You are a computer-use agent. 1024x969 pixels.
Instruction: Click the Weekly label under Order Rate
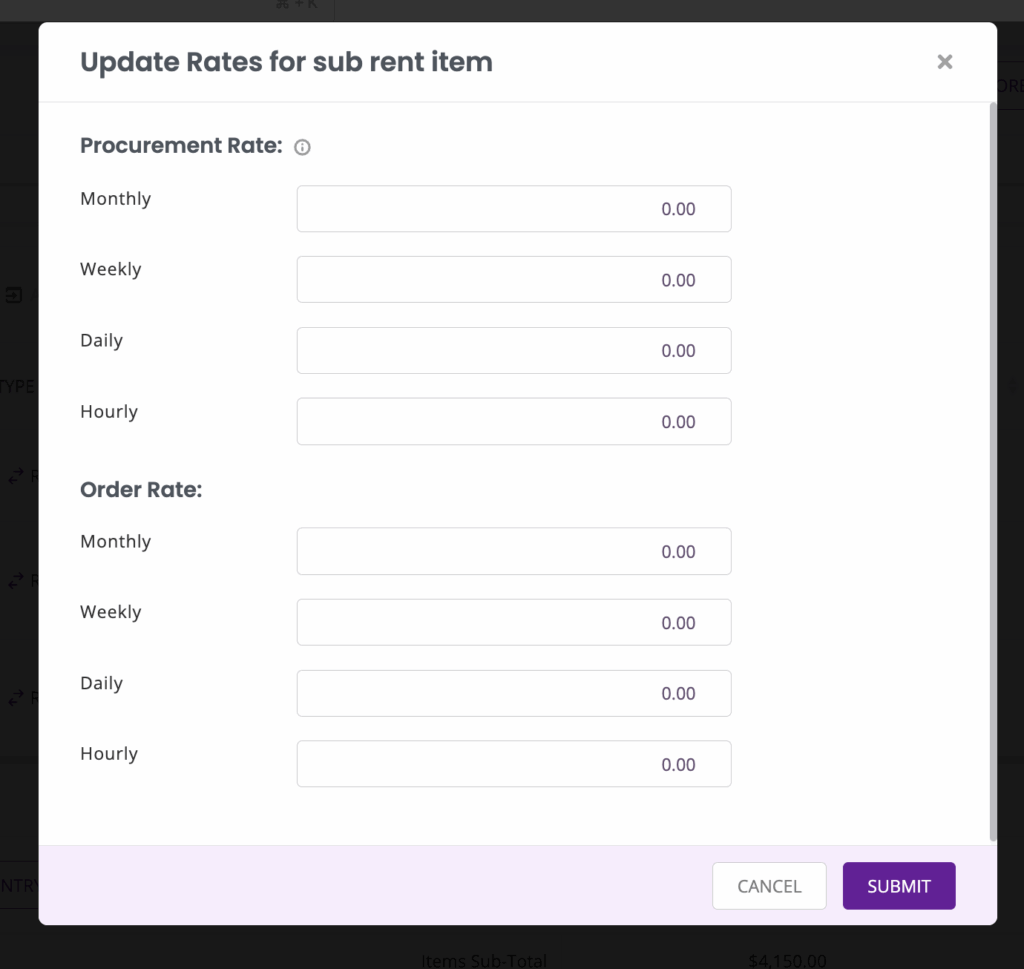[110, 612]
